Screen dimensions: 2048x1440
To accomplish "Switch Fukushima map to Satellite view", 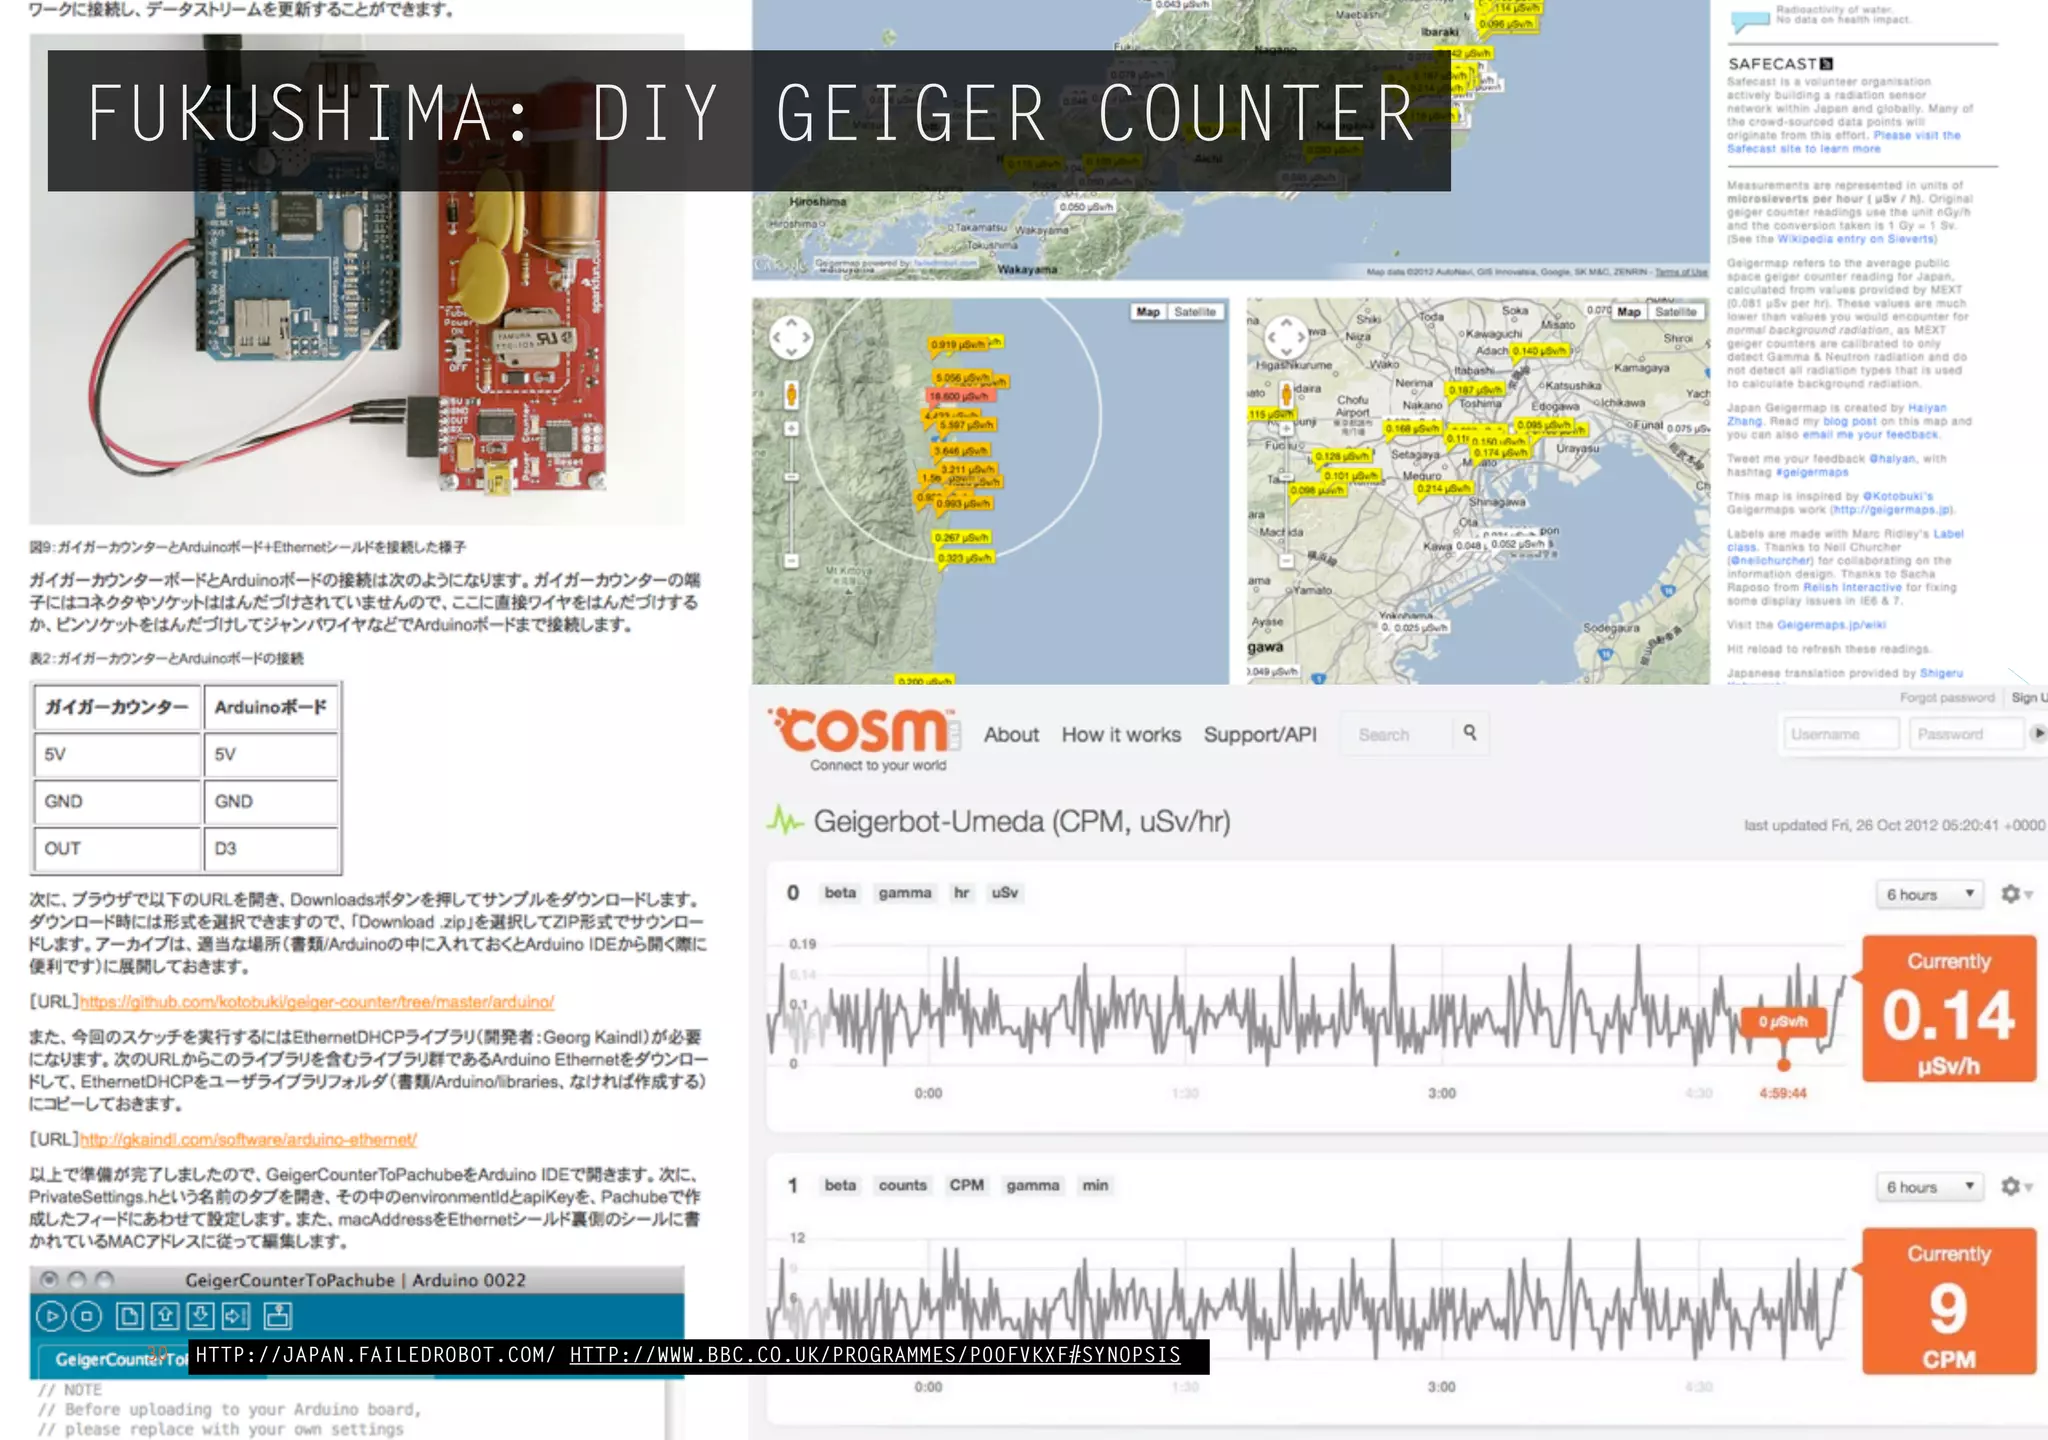I will click(x=1194, y=312).
